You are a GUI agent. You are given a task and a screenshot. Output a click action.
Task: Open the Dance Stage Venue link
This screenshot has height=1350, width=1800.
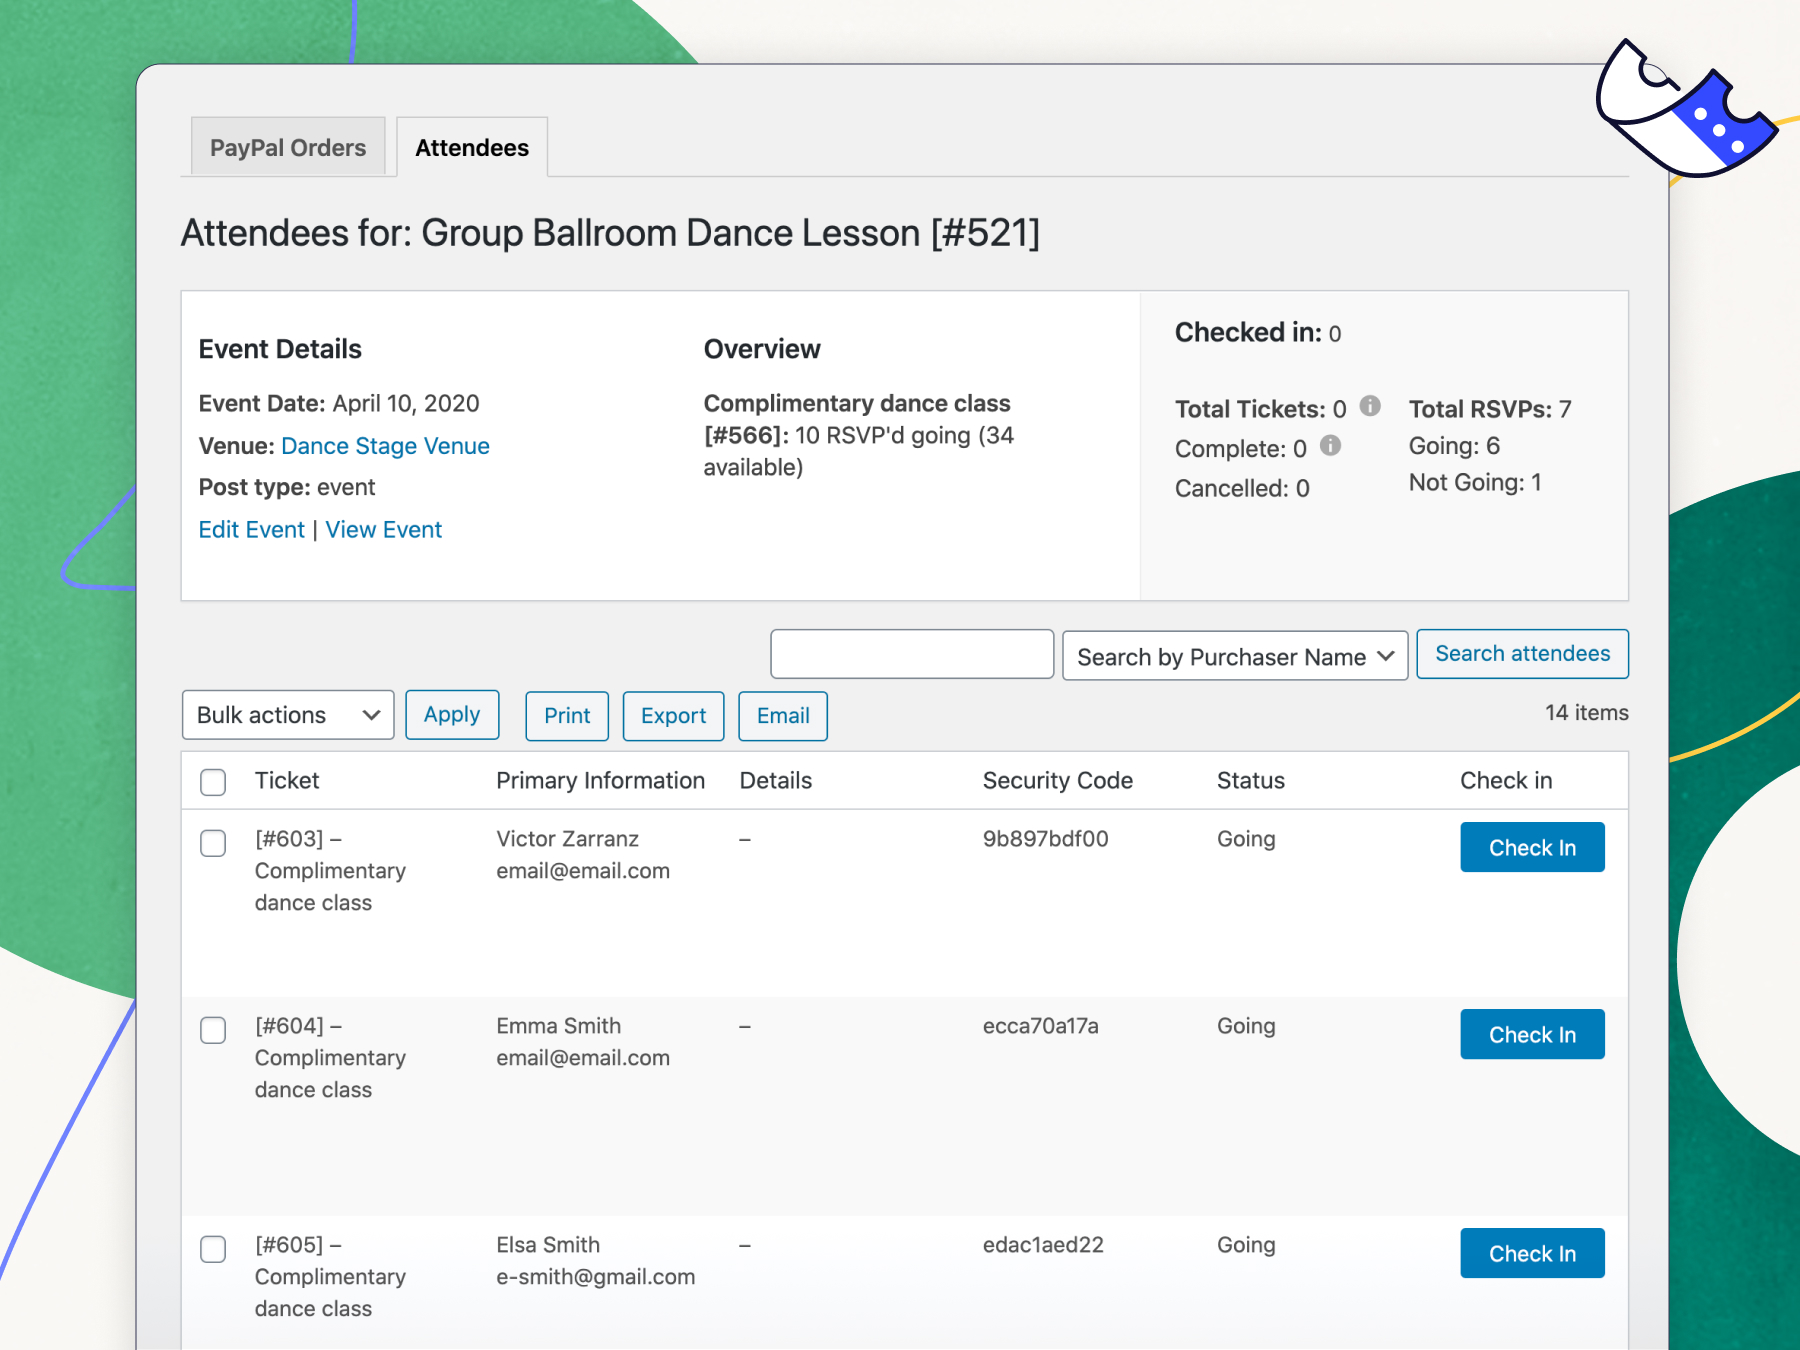[x=385, y=446]
